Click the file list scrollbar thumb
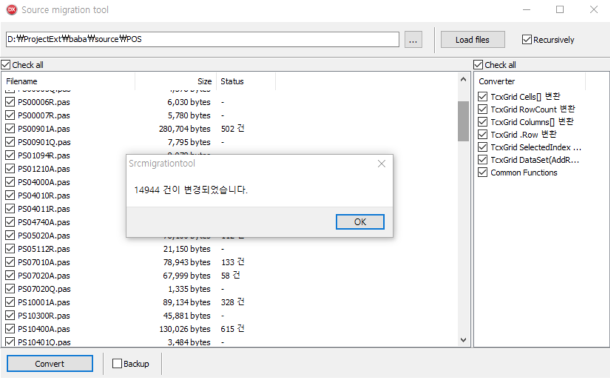Viewport: 610px width, 378px height. pos(463,121)
